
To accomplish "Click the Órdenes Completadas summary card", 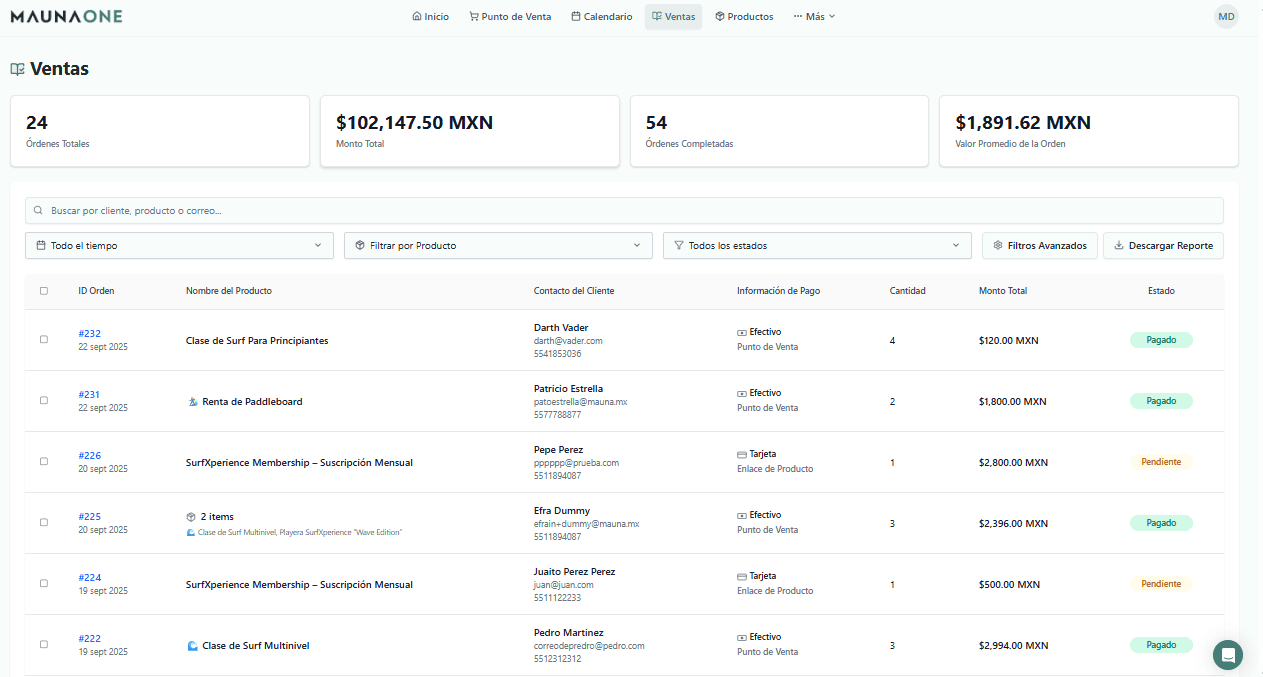I will 779,131.
